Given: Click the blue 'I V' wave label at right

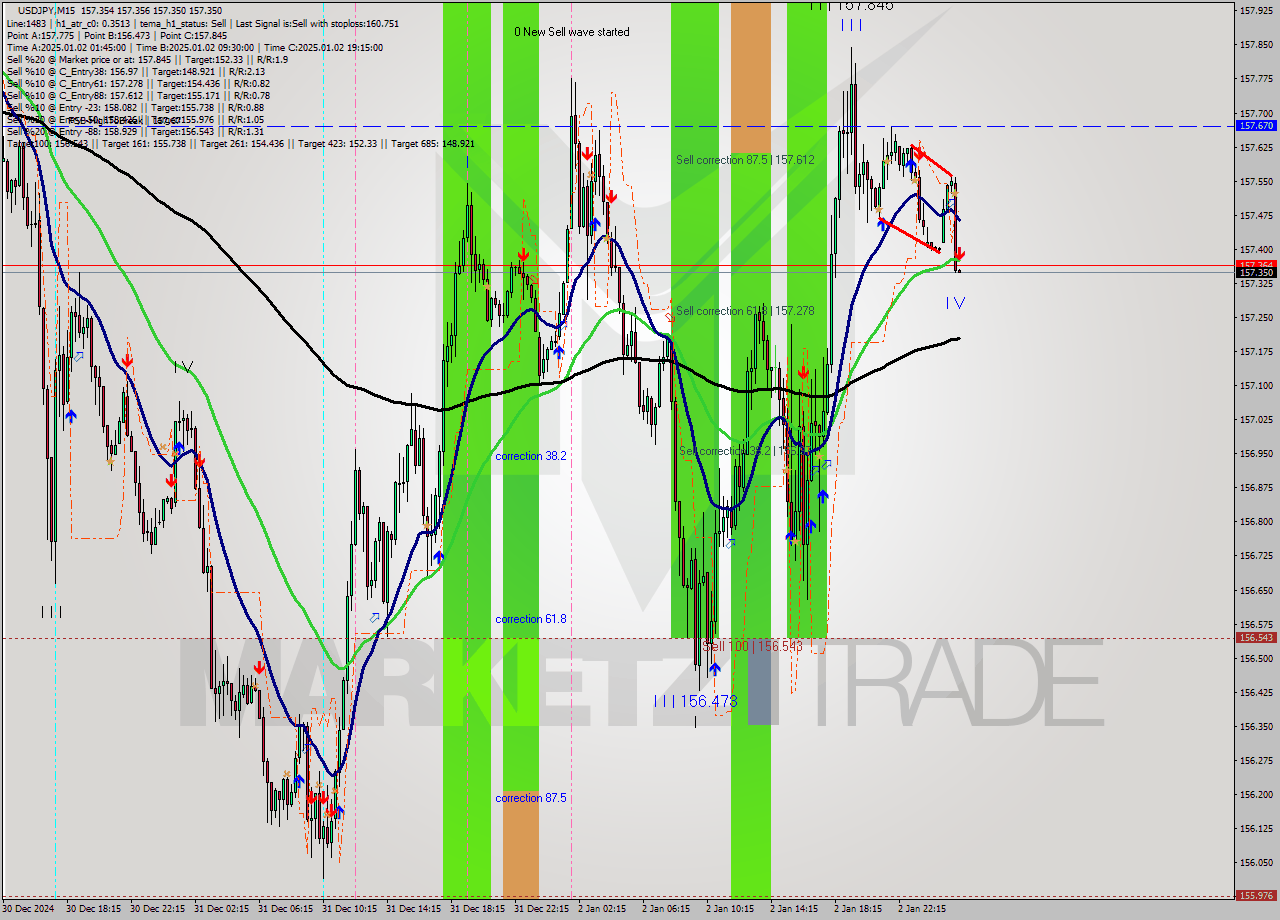Looking at the screenshot, I should pyautogui.click(x=955, y=302).
